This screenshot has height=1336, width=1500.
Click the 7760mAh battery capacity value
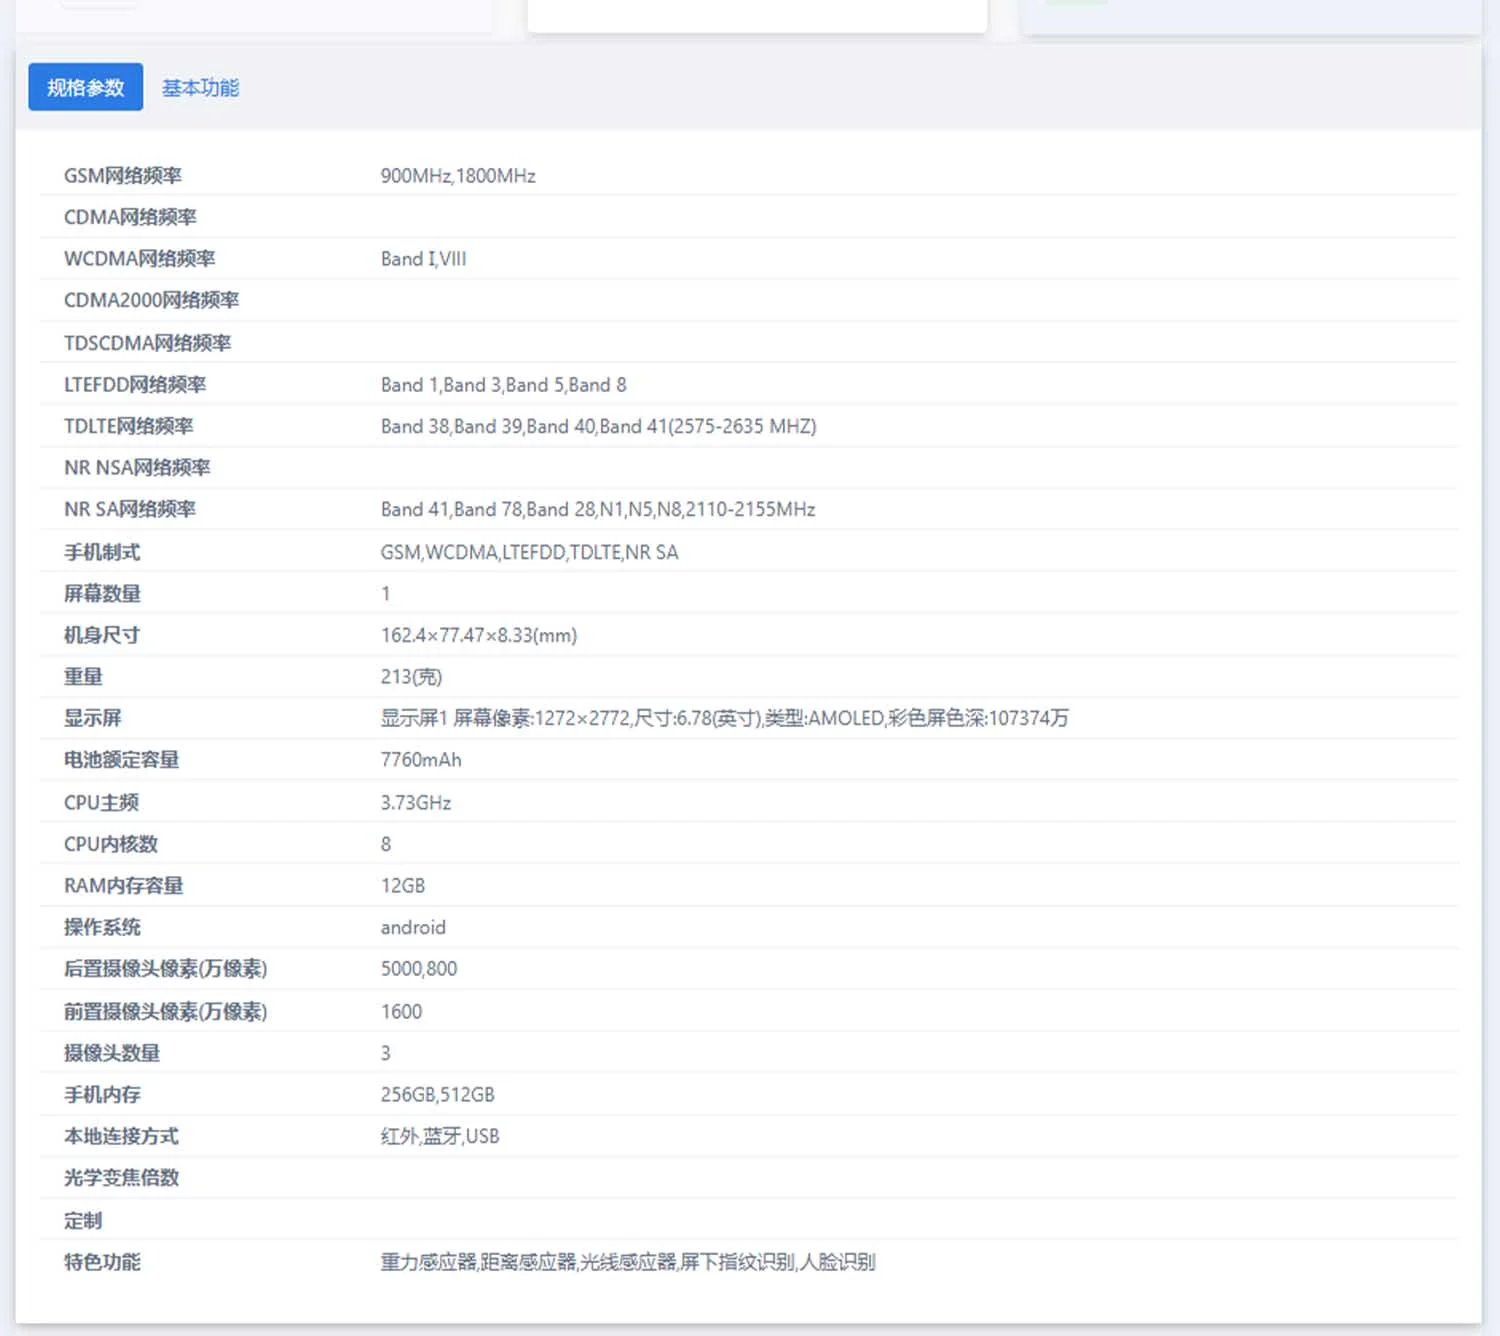coord(421,760)
